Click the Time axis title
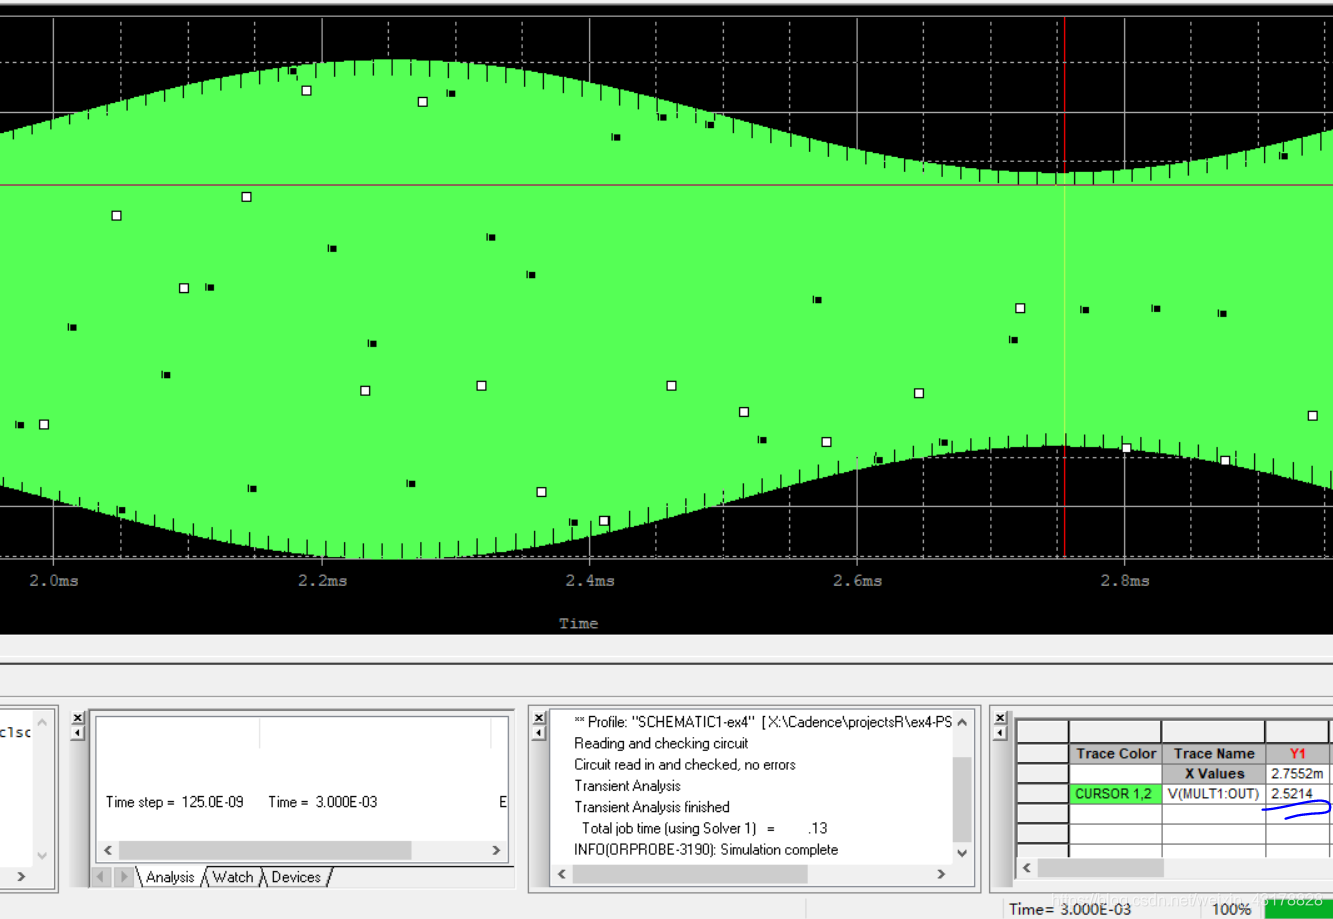Viewport: 1333px width, 919px height. (578, 623)
